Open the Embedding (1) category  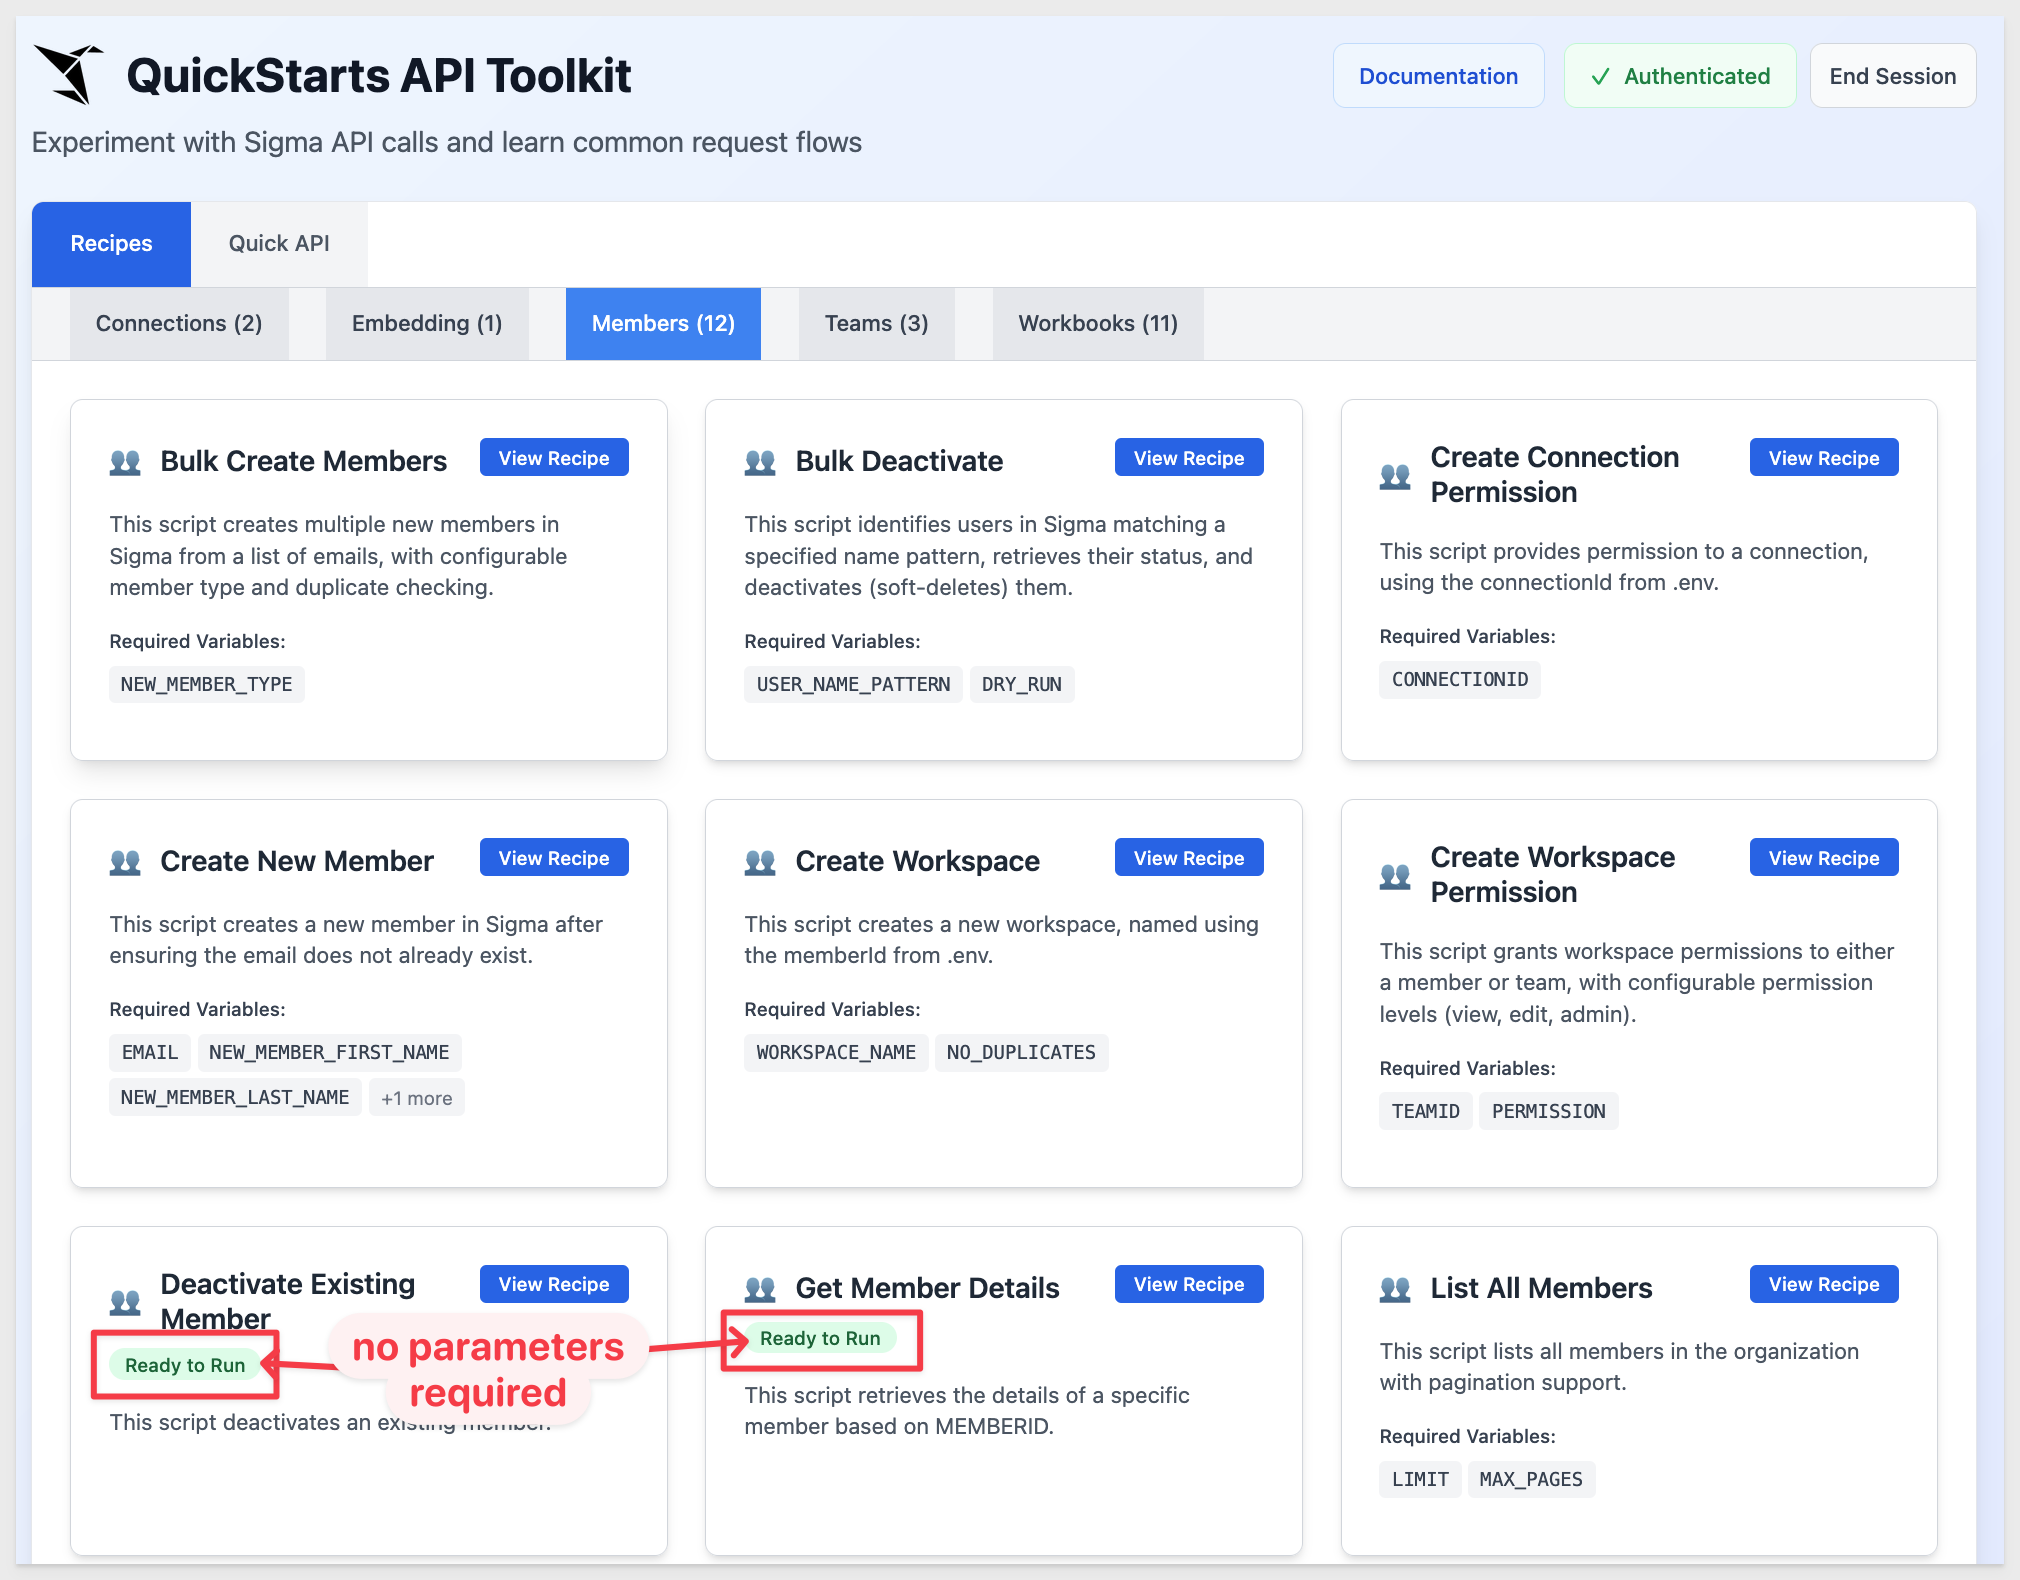(427, 324)
